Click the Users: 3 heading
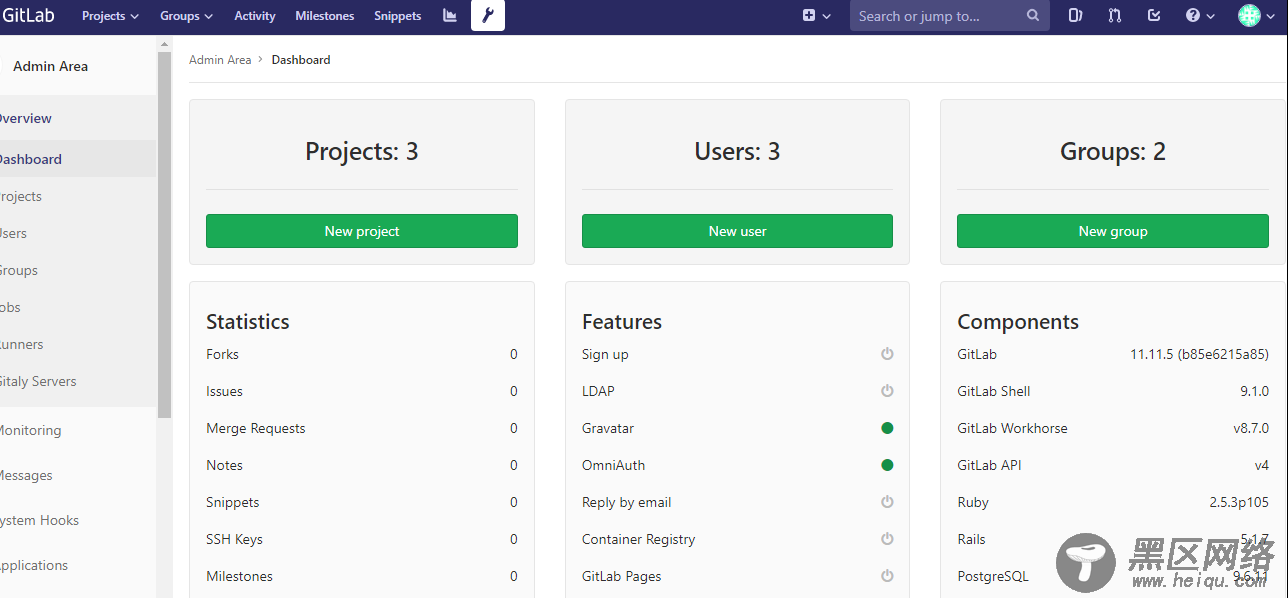Viewport: 1288px width, 598px height. coord(737,152)
